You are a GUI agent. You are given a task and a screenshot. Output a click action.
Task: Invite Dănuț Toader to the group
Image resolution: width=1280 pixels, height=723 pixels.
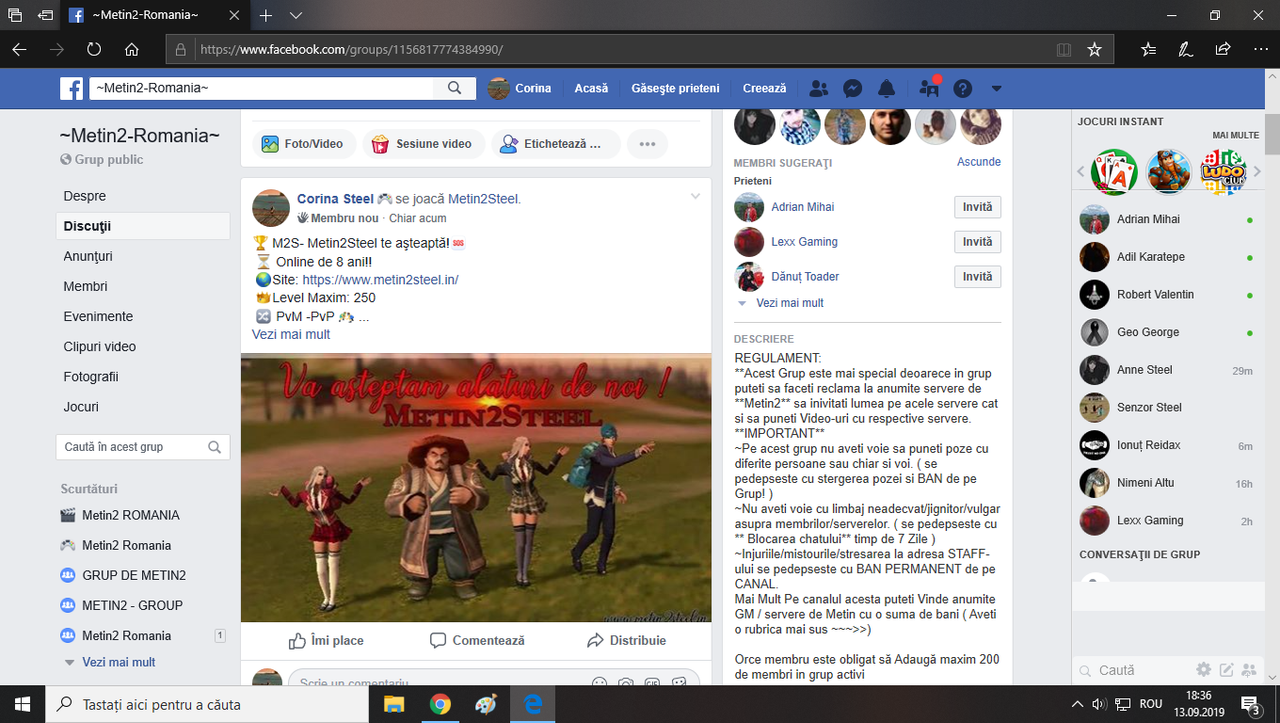click(x=977, y=277)
